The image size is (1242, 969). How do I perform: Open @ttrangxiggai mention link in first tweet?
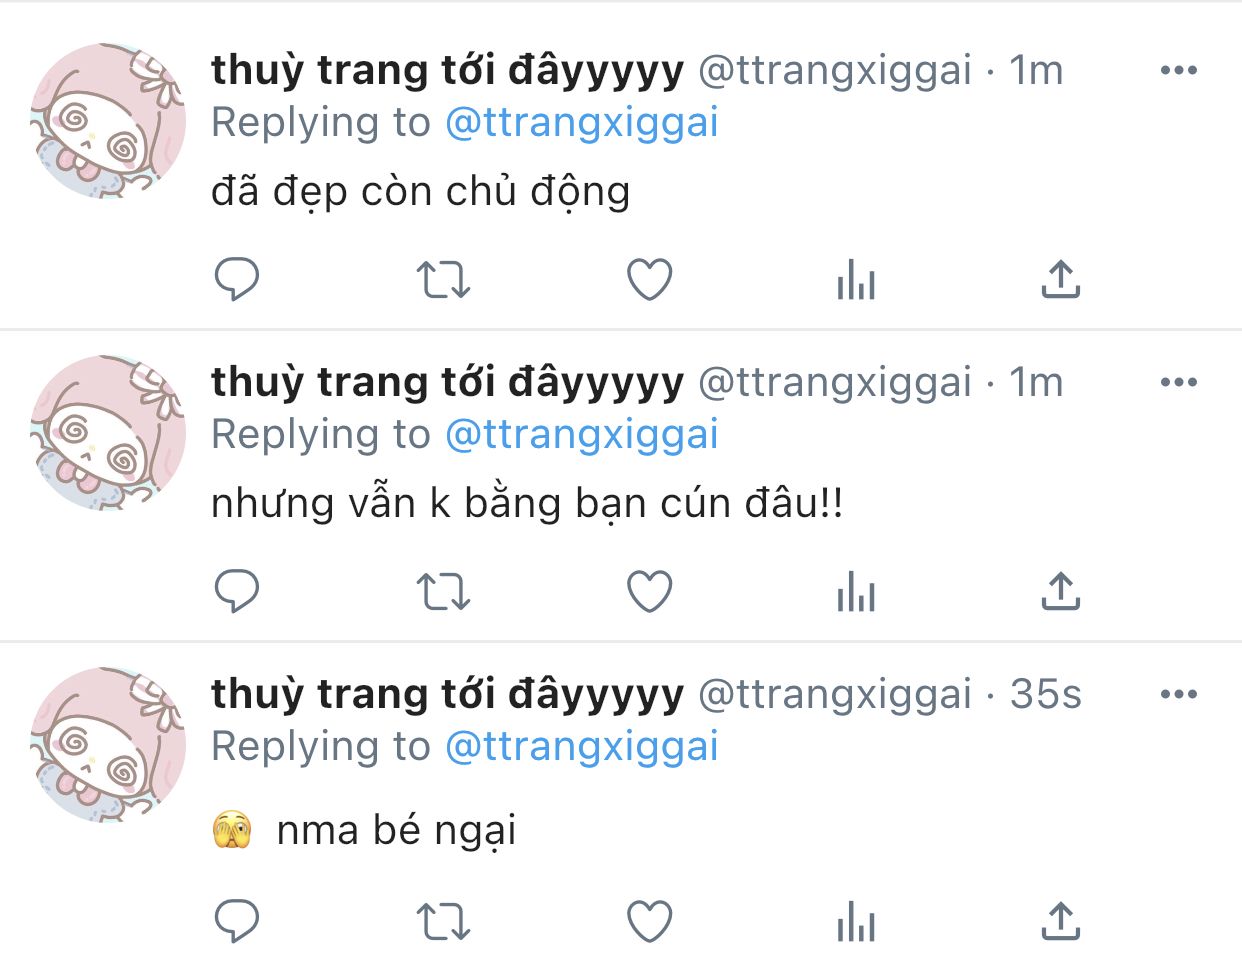click(582, 124)
